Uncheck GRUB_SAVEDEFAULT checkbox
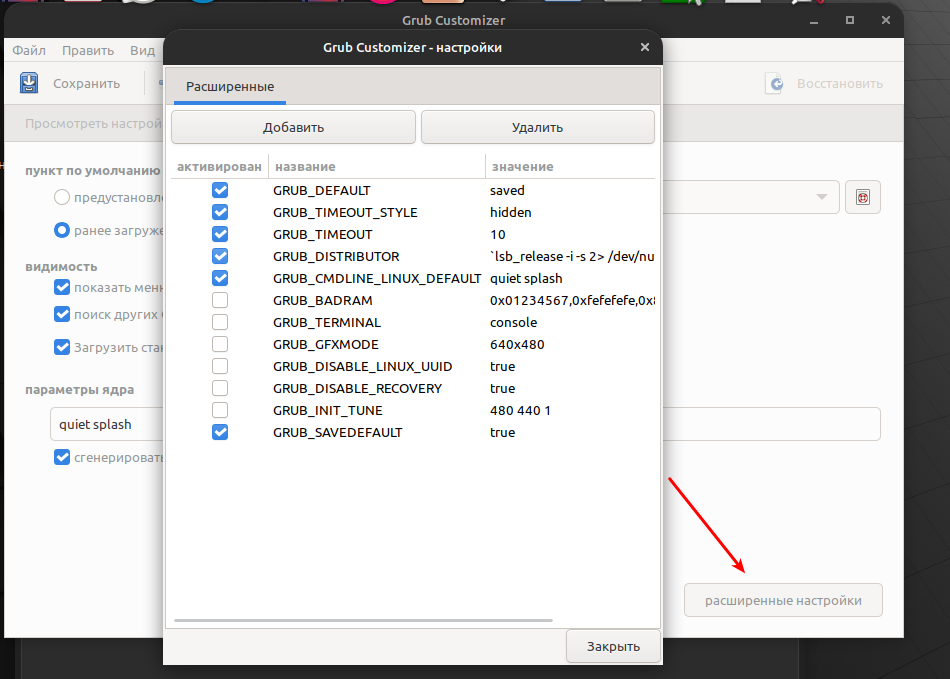This screenshot has height=679, width=950. tap(220, 432)
